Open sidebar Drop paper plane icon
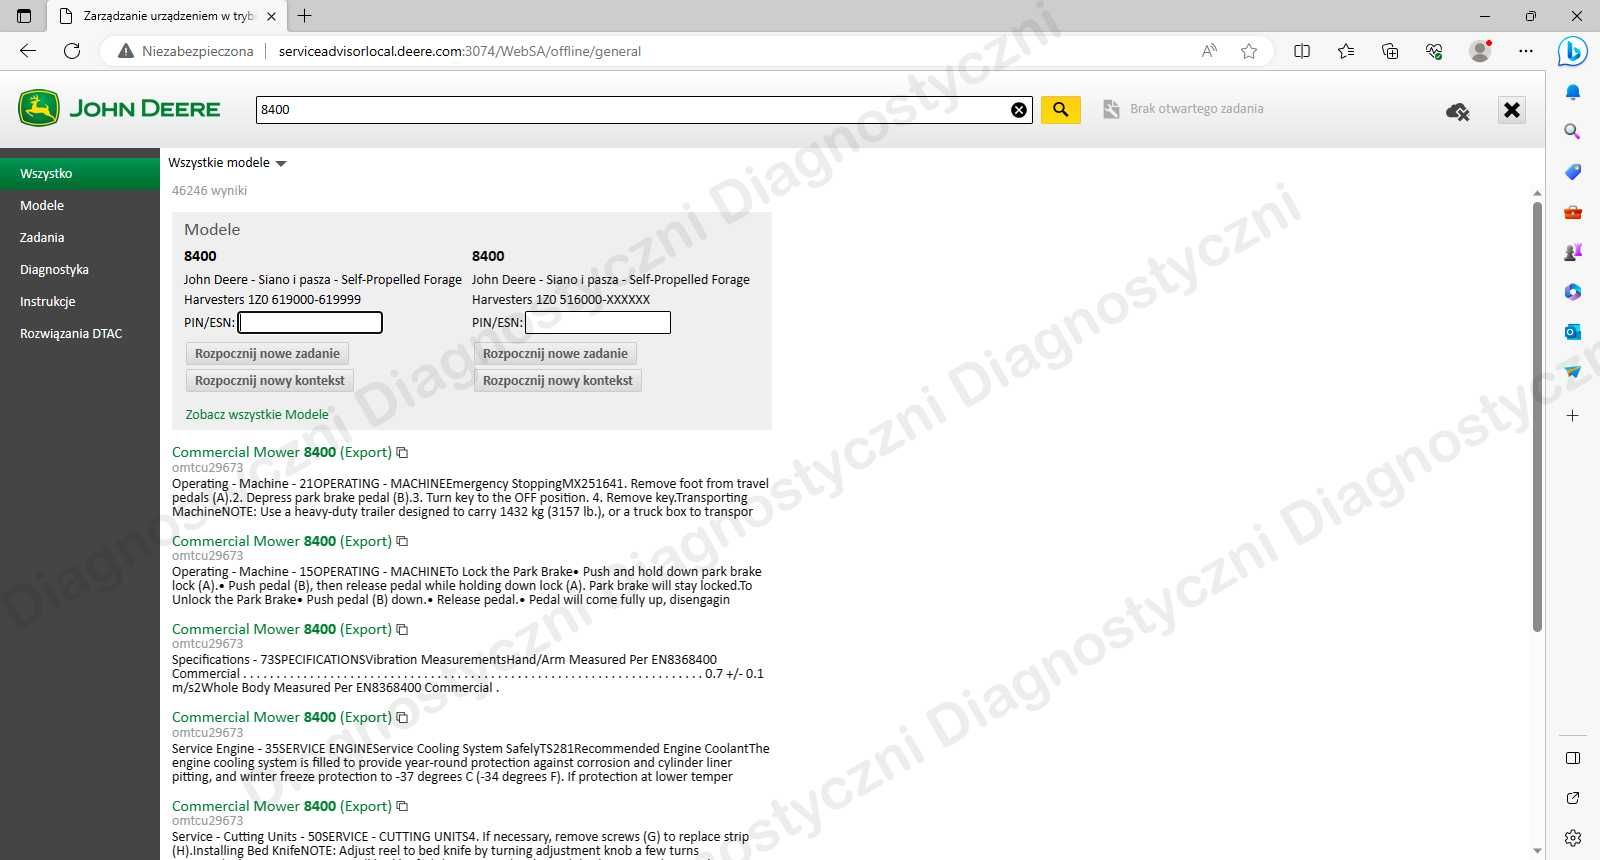The width and height of the screenshot is (1600, 860). pos(1573,372)
